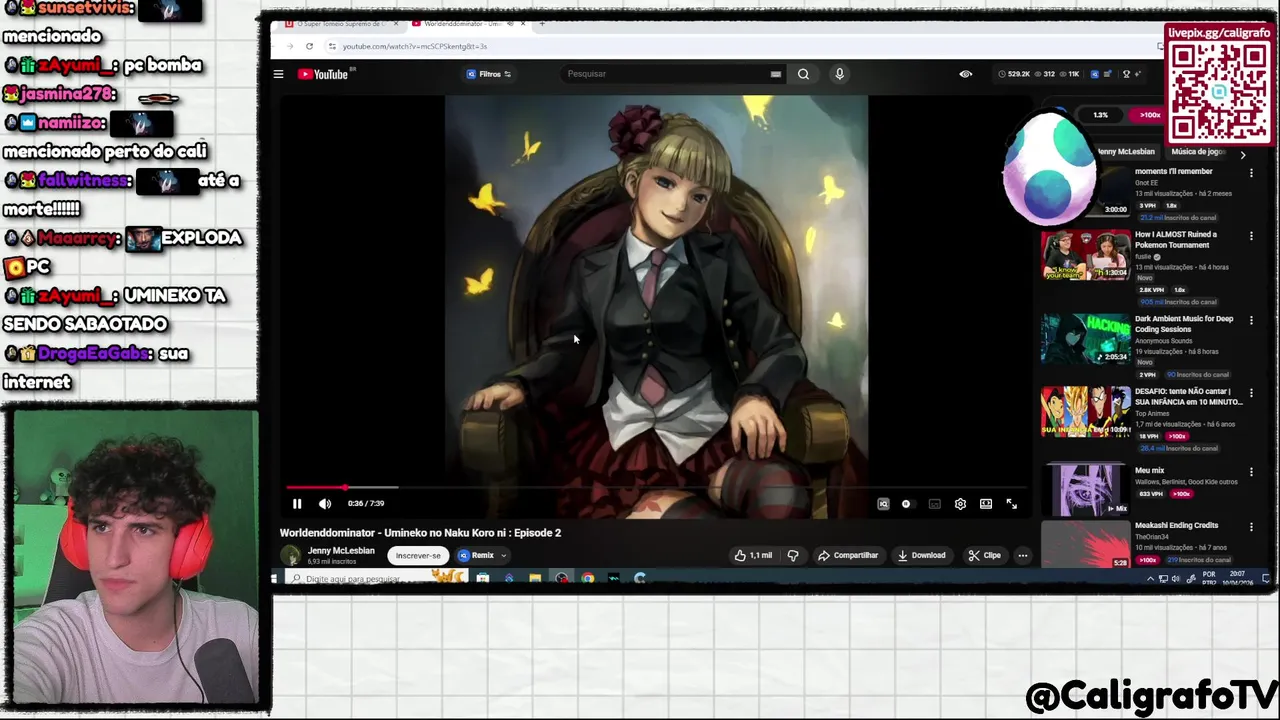Image resolution: width=1280 pixels, height=720 pixels.
Task: Expand the Remix dropdown chevron
Action: pyautogui.click(x=504, y=556)
